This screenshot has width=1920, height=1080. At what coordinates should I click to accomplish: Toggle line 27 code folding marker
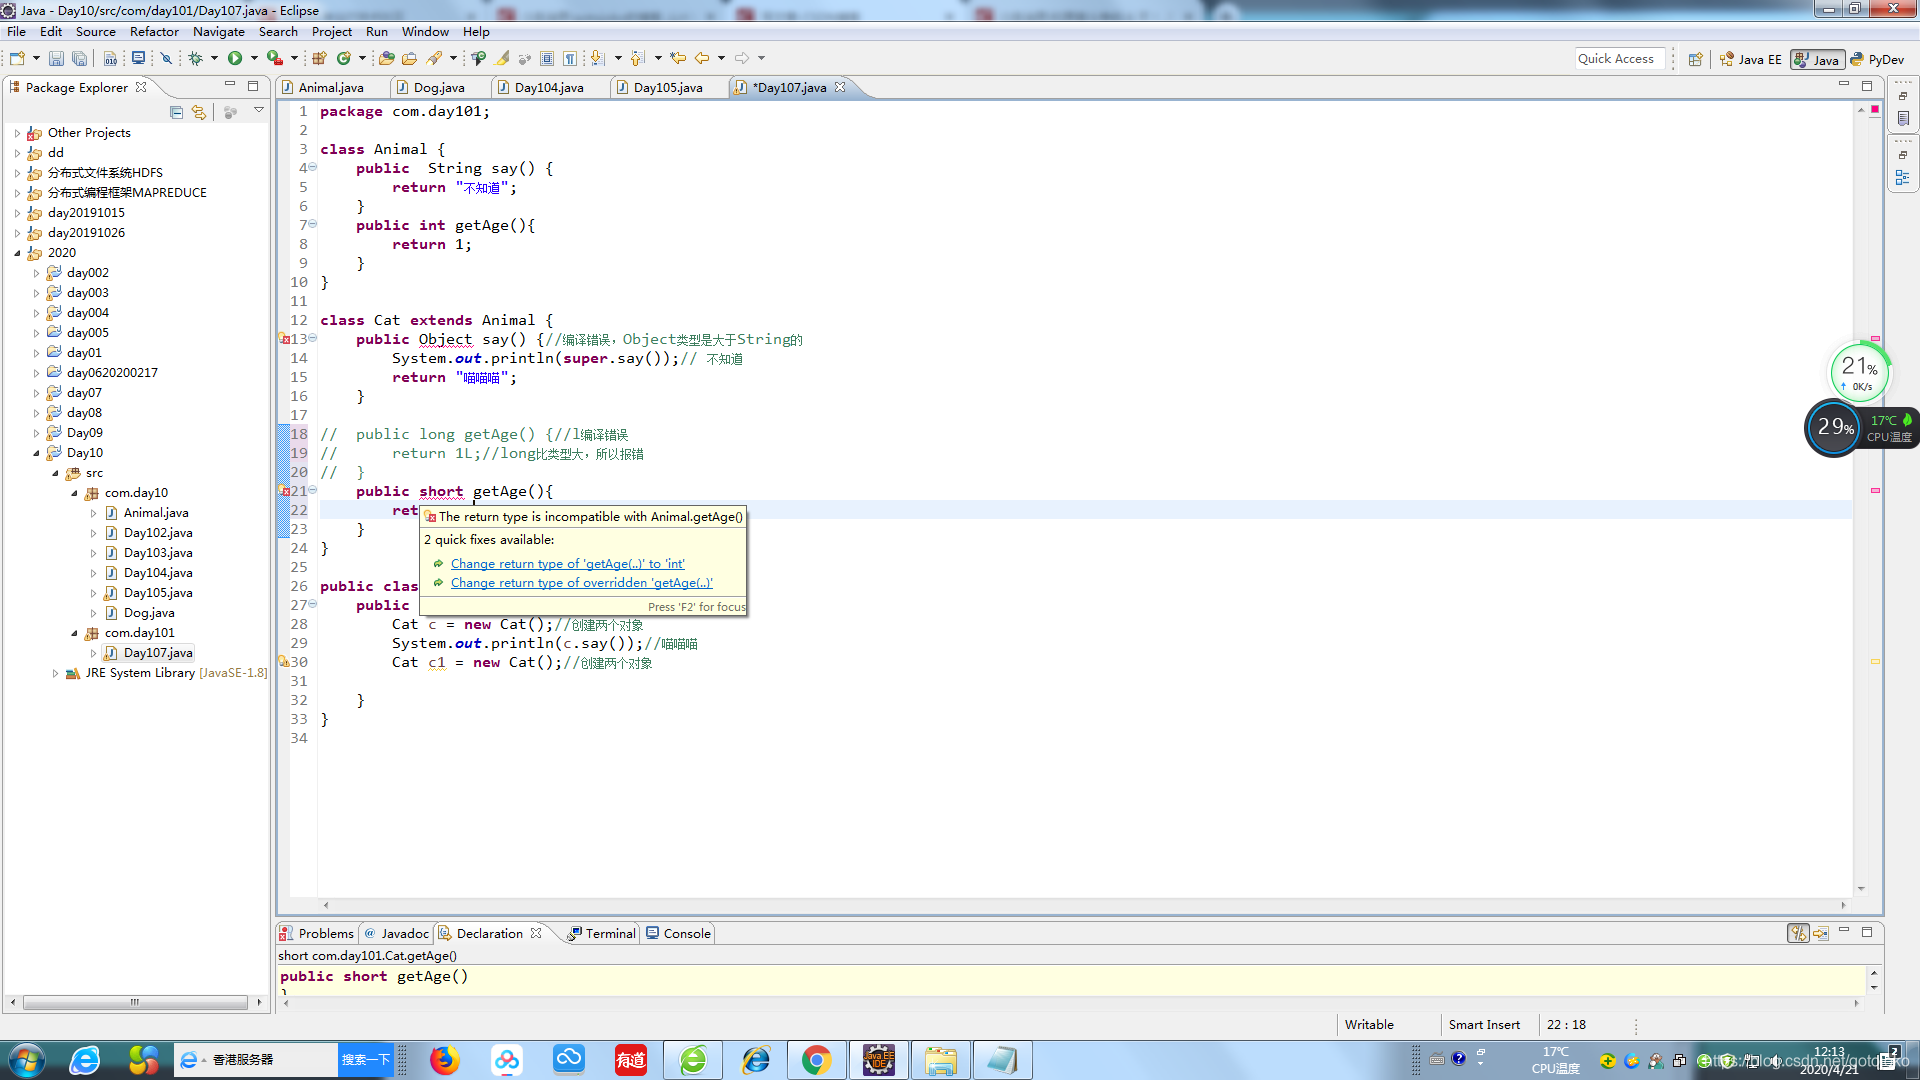[x=312, y=604]
